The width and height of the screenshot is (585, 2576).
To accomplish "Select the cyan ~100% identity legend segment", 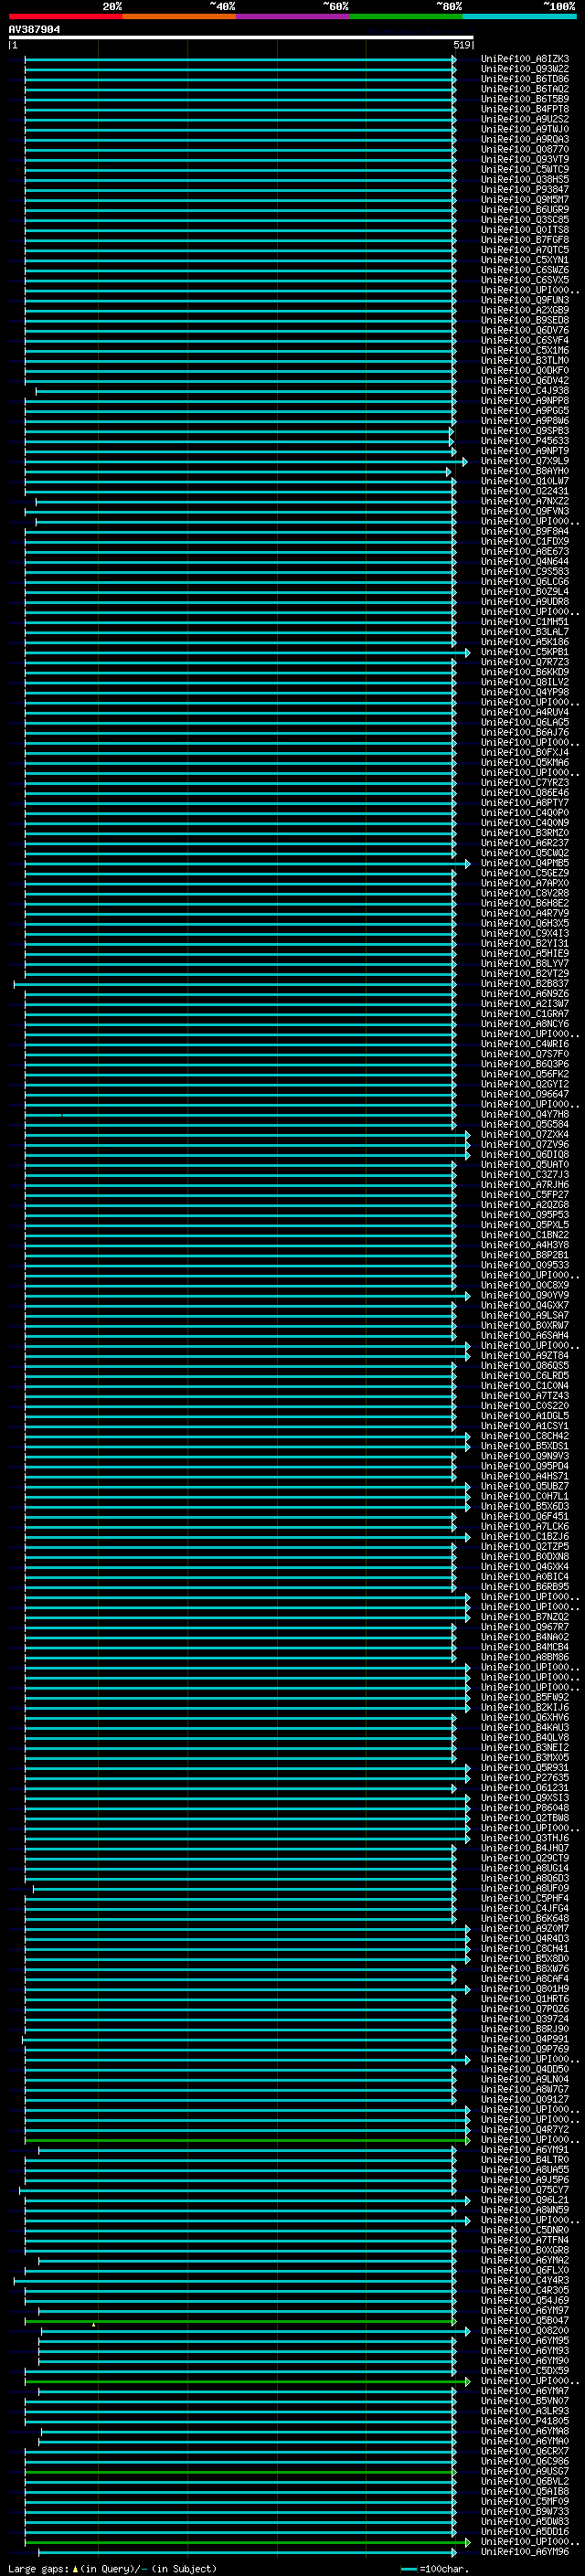I will click(x=520, y=16).
